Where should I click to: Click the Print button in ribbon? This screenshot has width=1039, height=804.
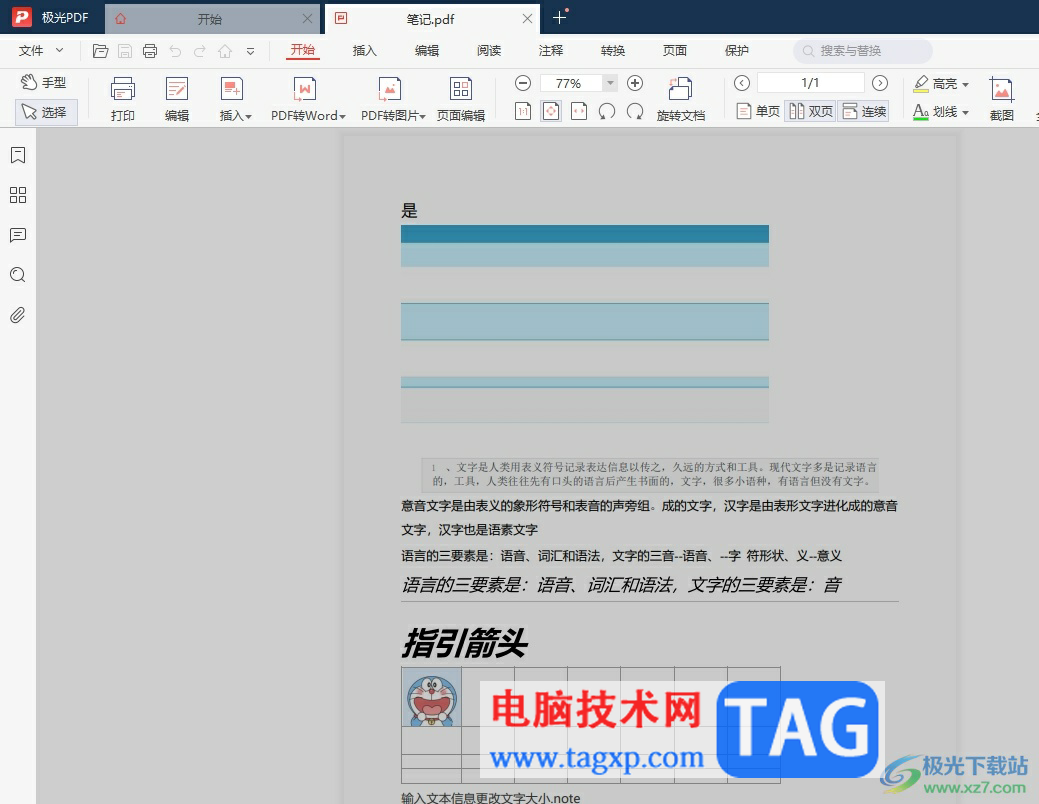pyautogui.click(x=123, y=99)
